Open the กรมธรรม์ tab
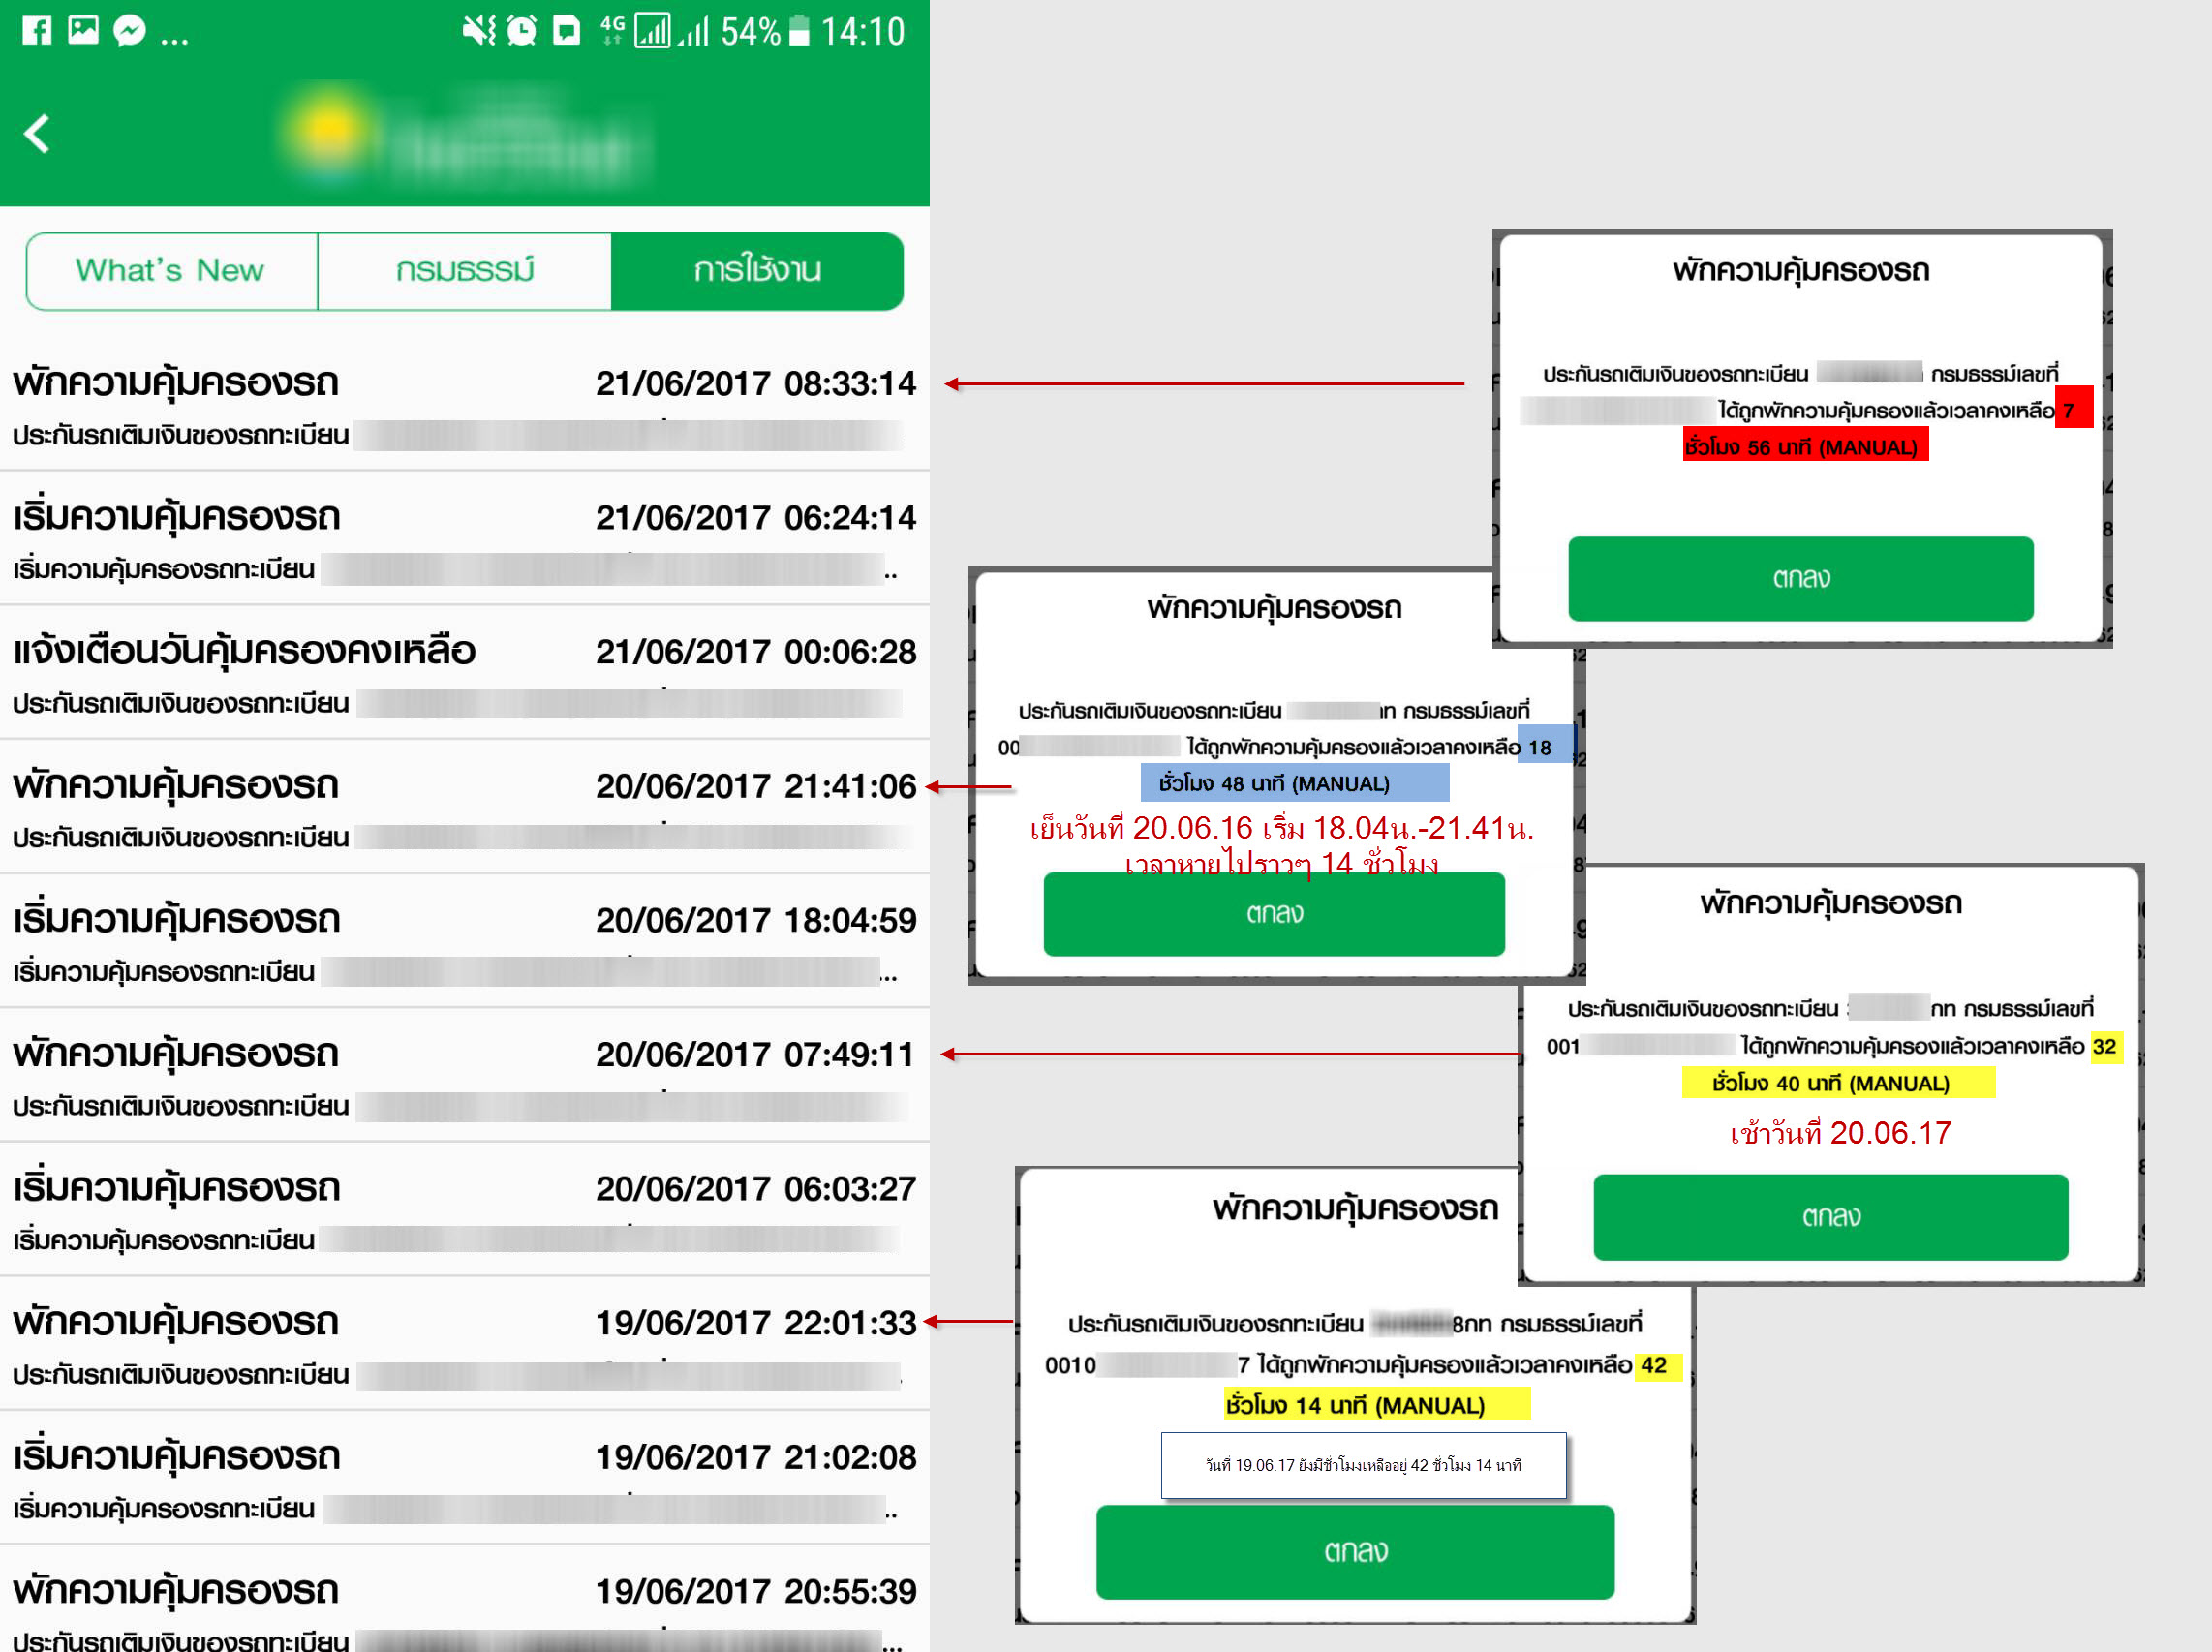This screenshot has width=2212, height=1652. [464, 271]
